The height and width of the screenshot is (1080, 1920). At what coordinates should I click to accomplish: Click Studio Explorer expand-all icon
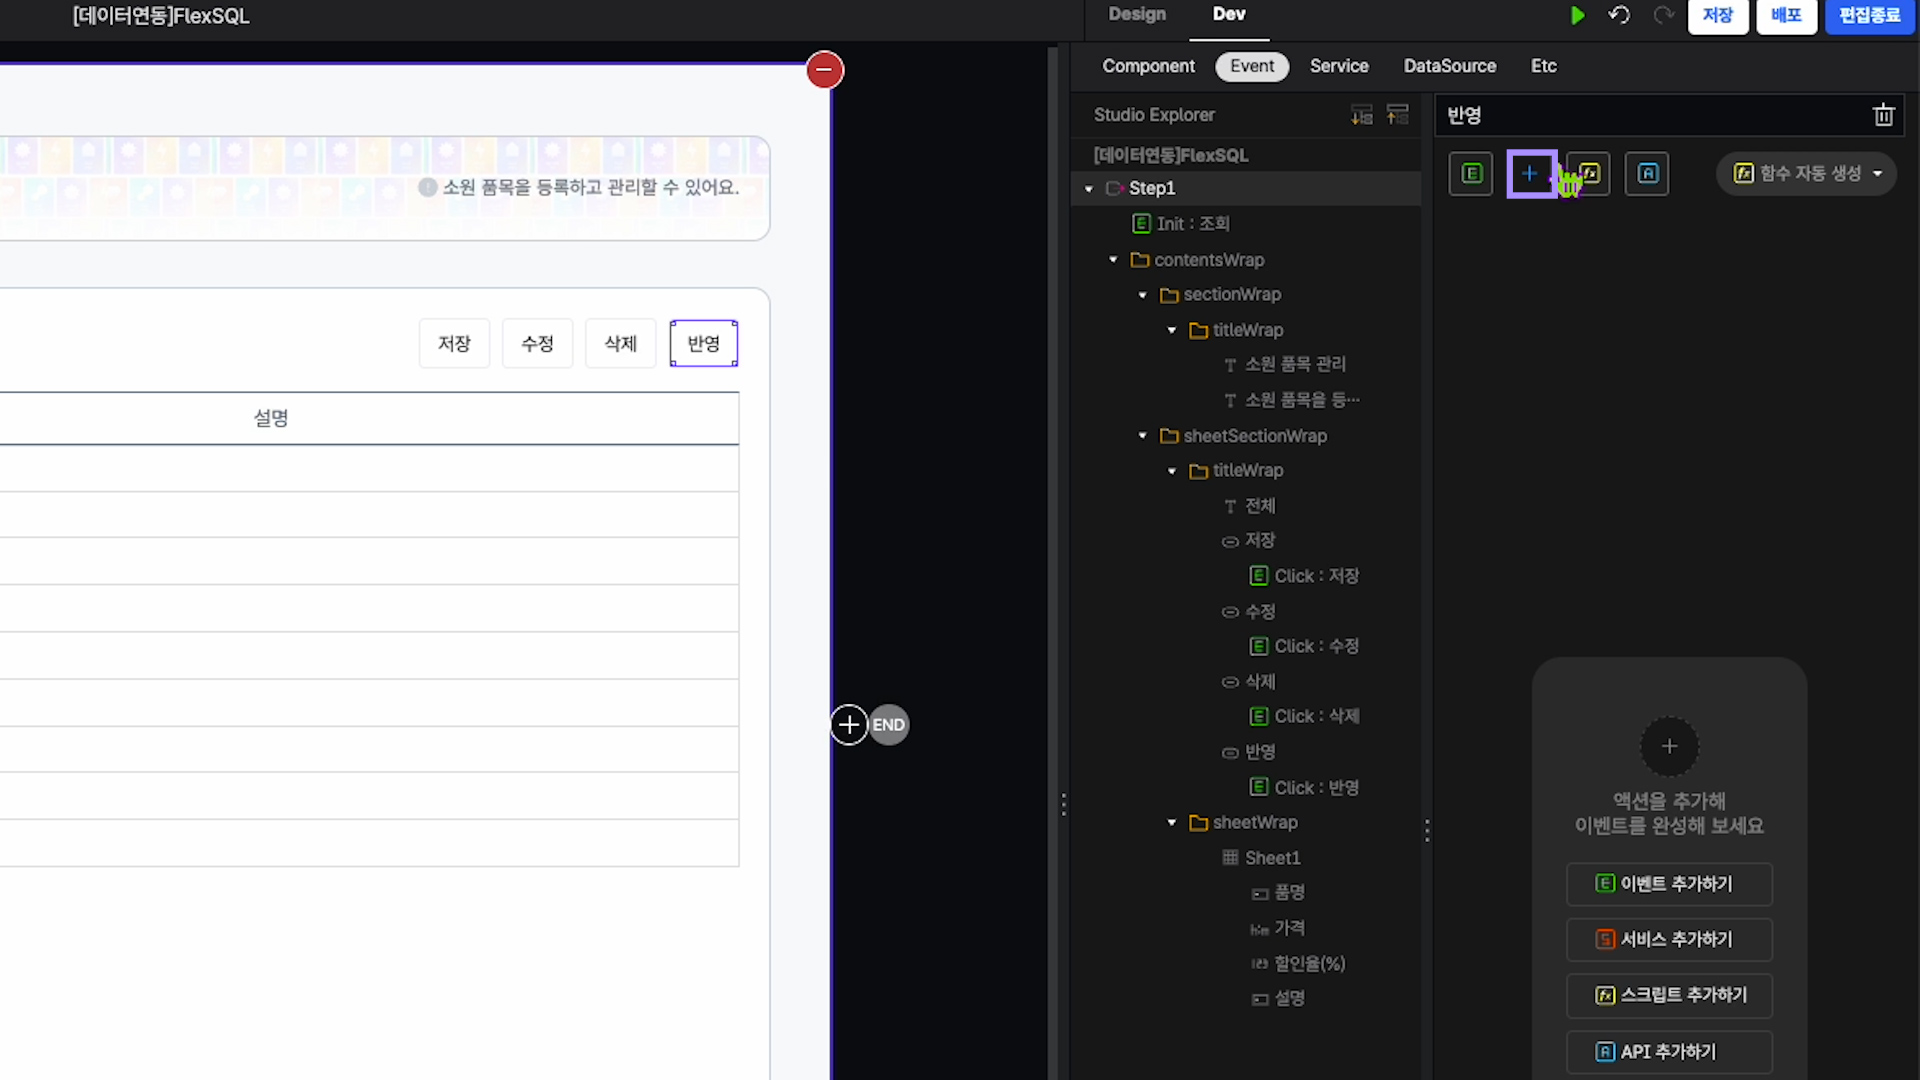tap(1362, 115)
